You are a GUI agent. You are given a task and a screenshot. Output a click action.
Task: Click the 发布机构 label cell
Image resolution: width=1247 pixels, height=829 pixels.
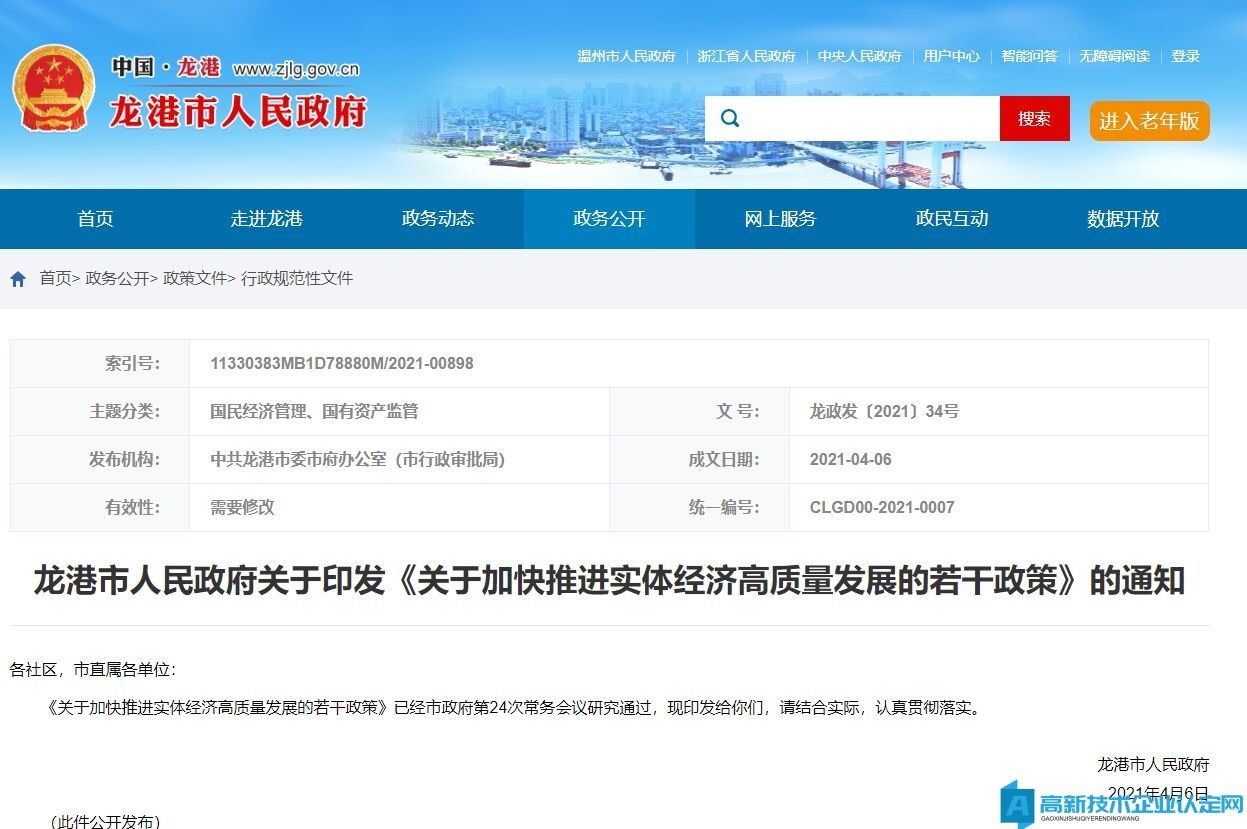[100, 460]
